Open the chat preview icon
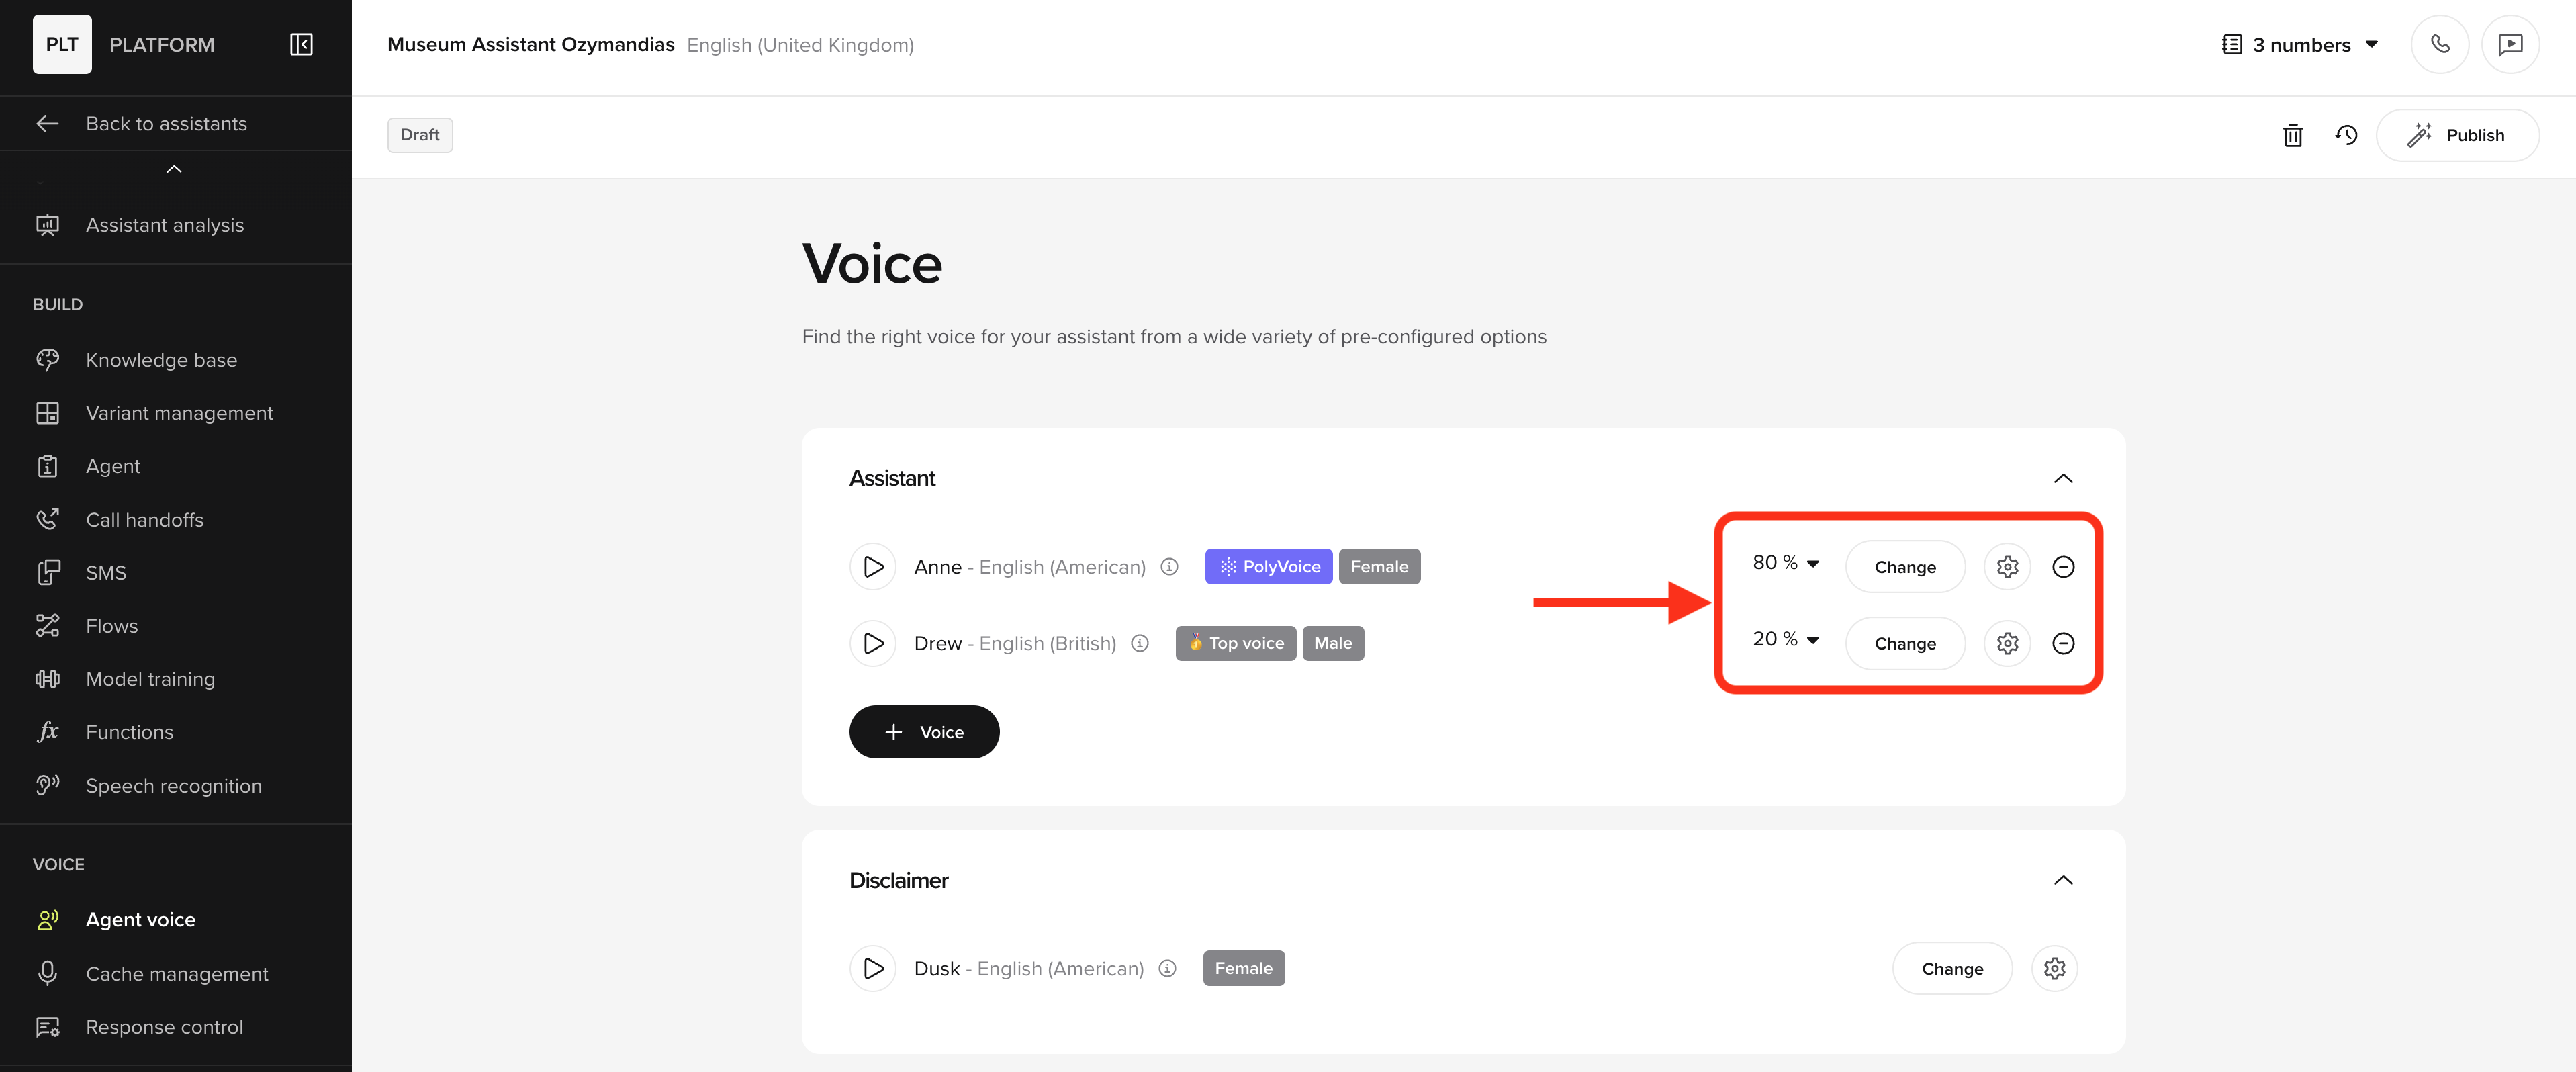The image size is (2576, 1072). [x=2509, y=45]
